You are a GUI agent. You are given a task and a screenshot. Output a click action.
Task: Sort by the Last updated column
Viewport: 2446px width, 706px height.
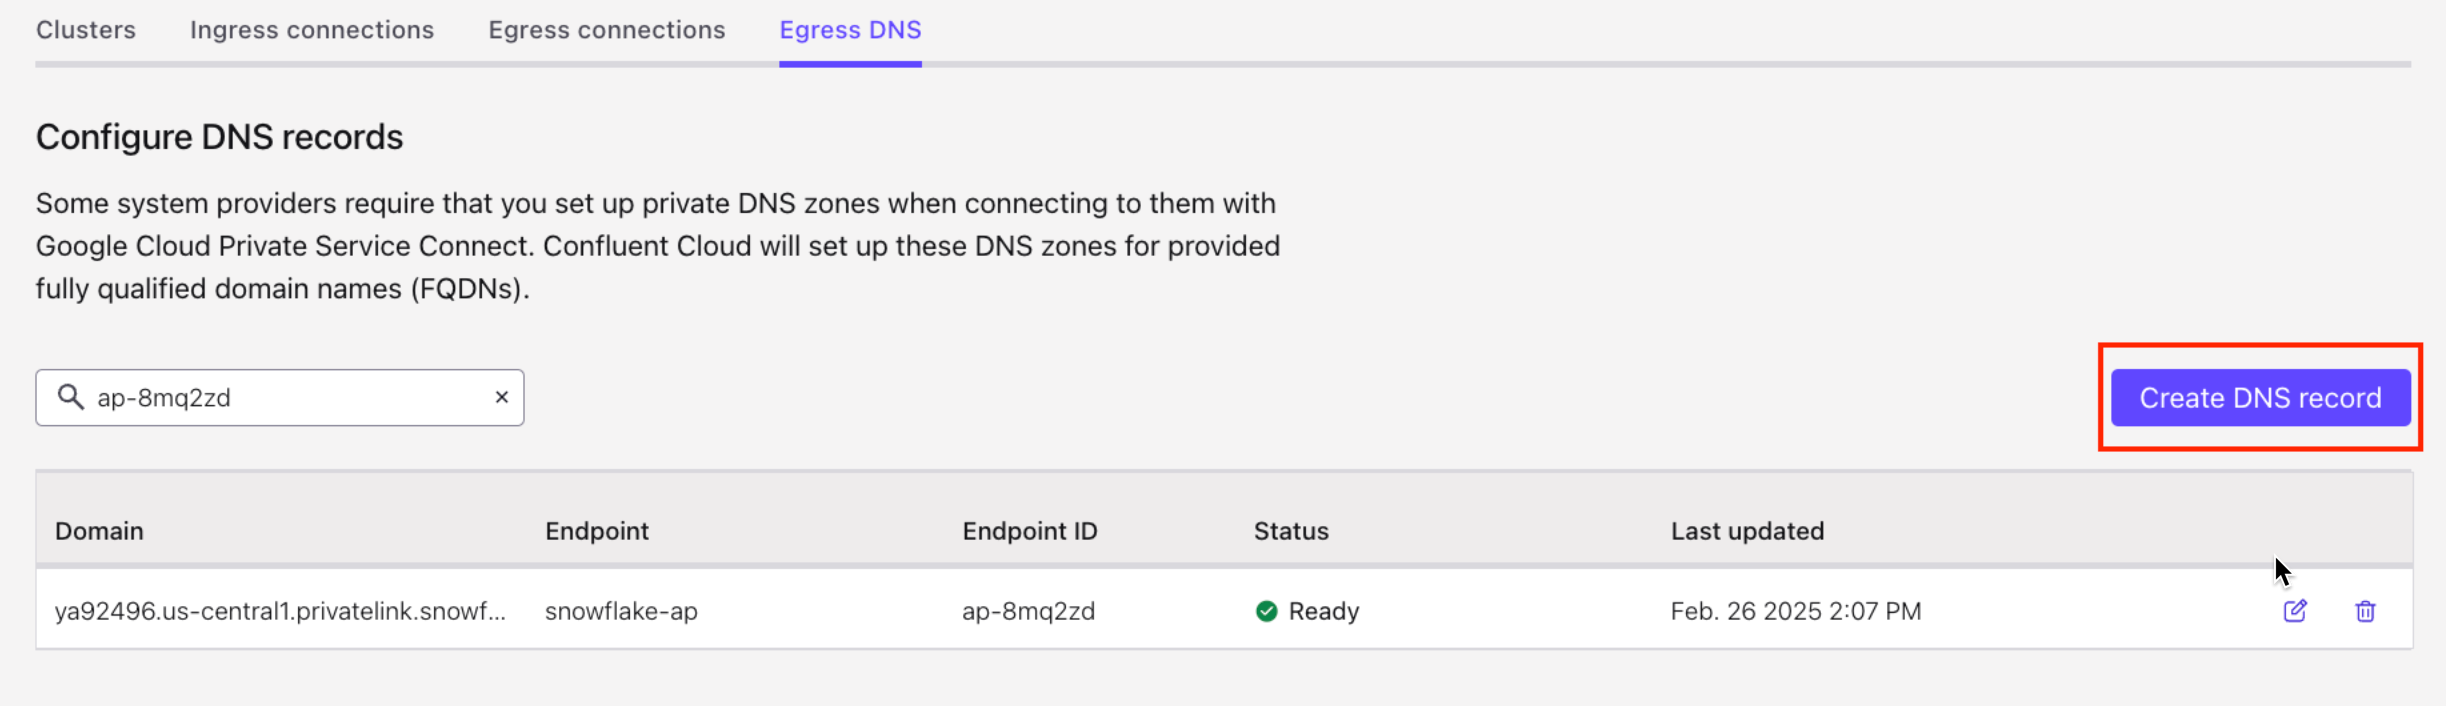[1747, 531]
